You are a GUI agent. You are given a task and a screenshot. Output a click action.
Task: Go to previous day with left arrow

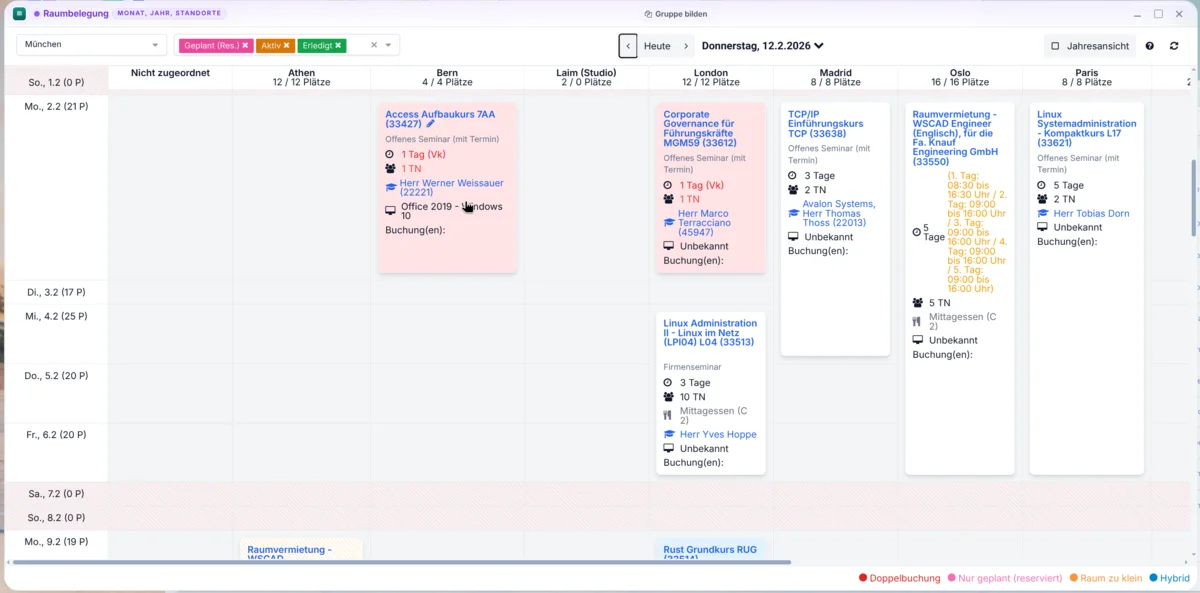(628, 46)
